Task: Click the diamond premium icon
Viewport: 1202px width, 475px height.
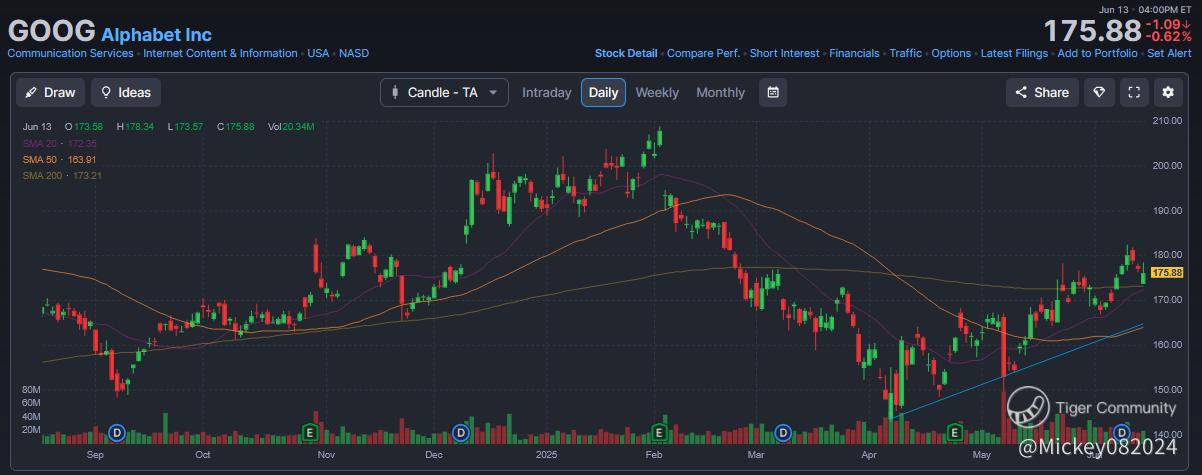Action: point(1099,93)
